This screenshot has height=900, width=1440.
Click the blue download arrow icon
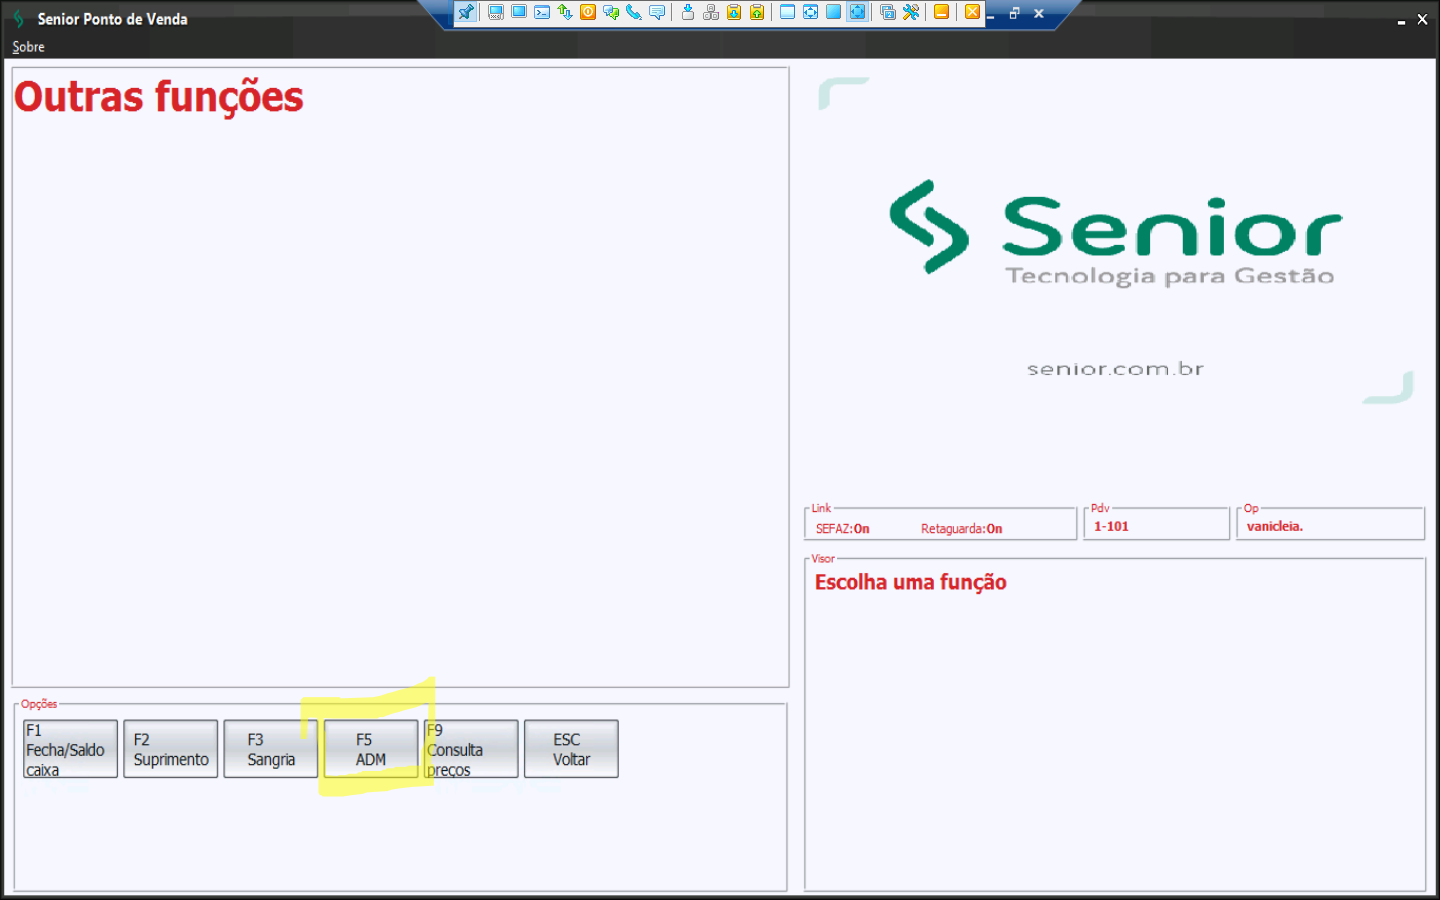[x=688, y=13]
